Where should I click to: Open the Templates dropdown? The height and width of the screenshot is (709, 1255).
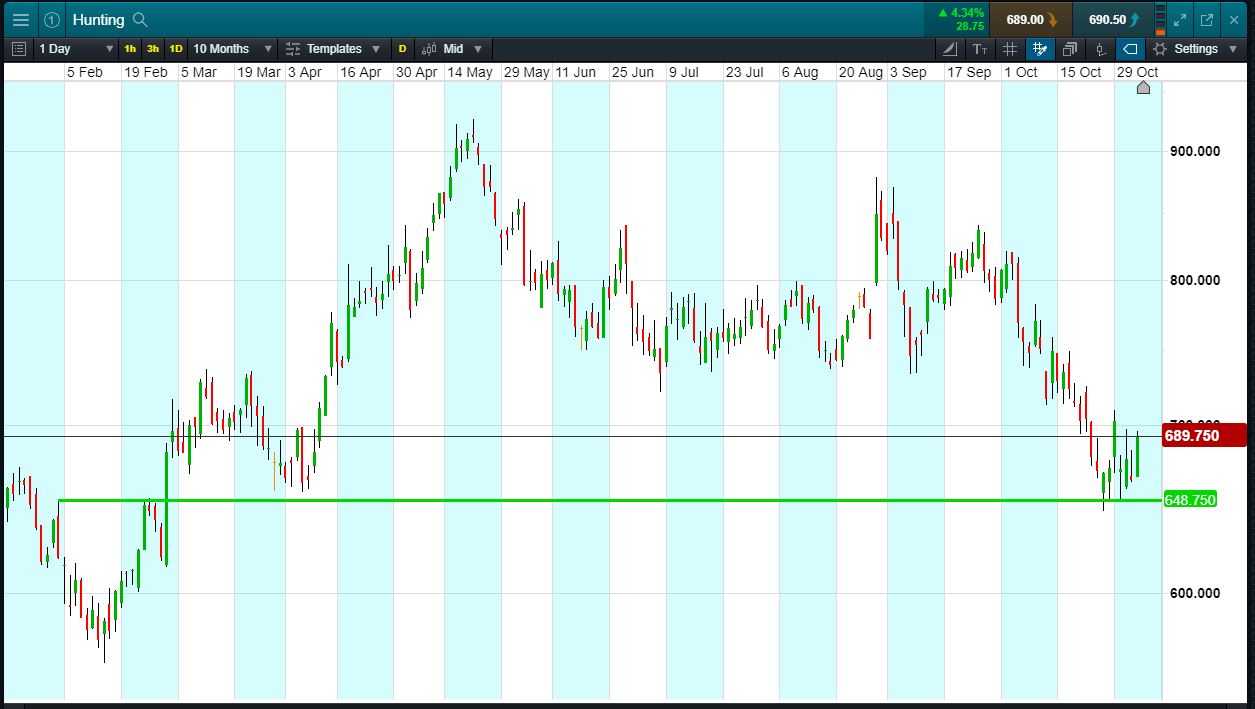point(333,48)
